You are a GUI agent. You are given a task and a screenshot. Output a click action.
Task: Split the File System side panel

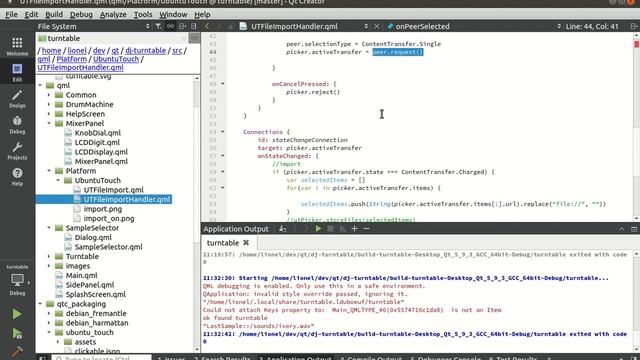click(x=182, y=26)
